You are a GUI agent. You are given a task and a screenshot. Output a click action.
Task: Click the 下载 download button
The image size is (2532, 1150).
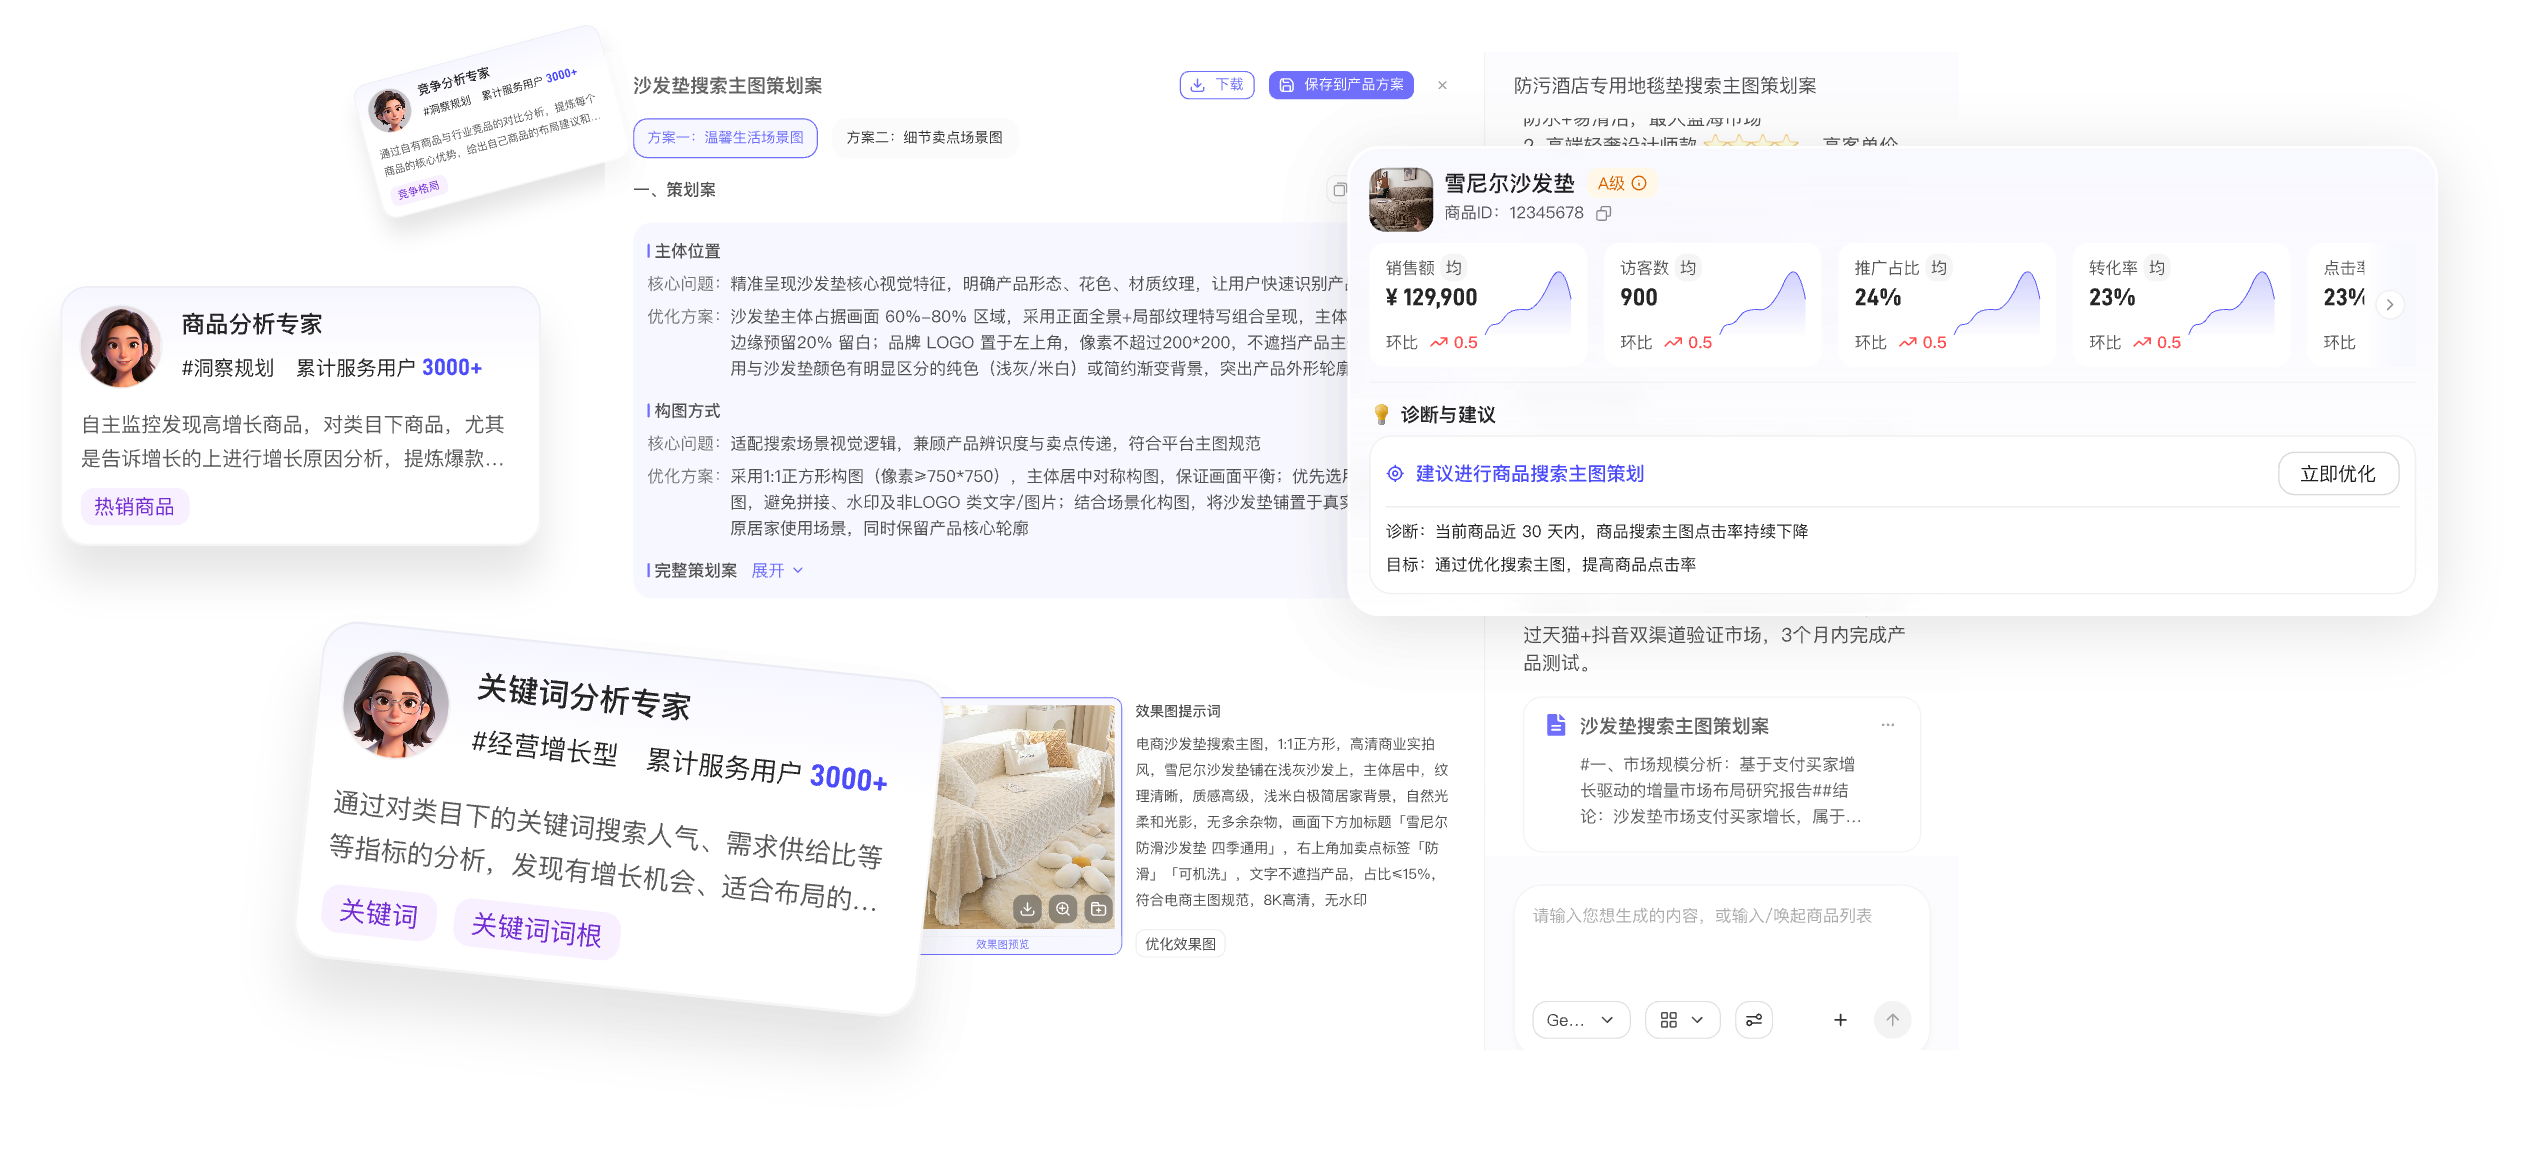(1216, 85)
